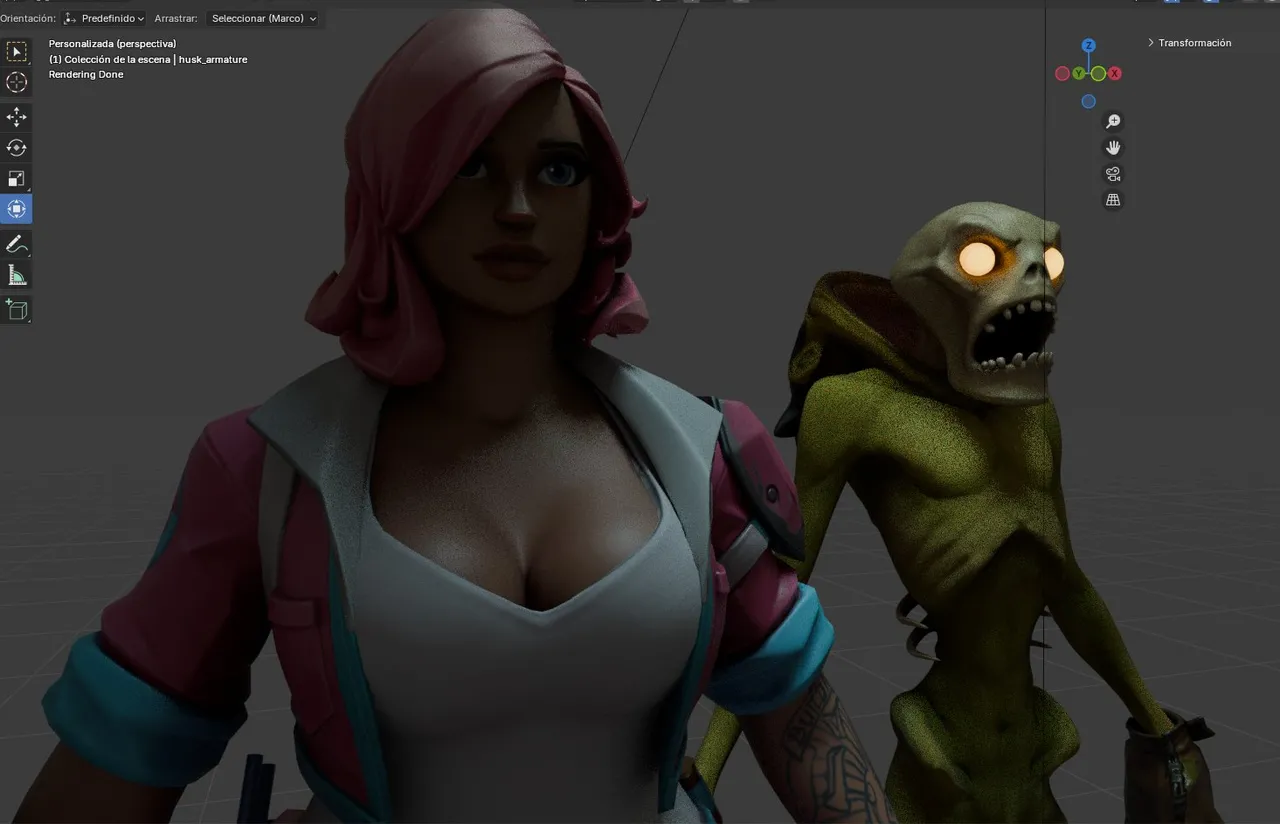Select the Add Cube tool
Viewport: 1280px width, 824px height.
click(x=16, y=309)
